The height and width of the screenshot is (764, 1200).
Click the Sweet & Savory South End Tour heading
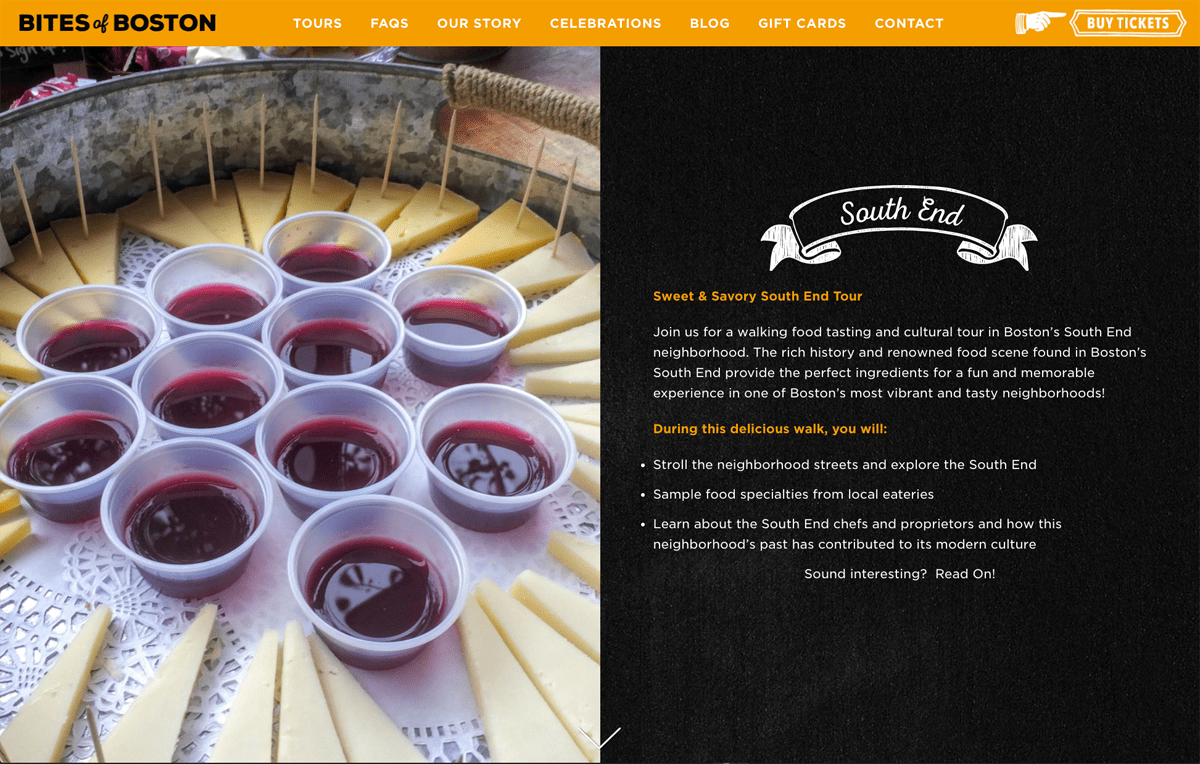click(757, 296)
